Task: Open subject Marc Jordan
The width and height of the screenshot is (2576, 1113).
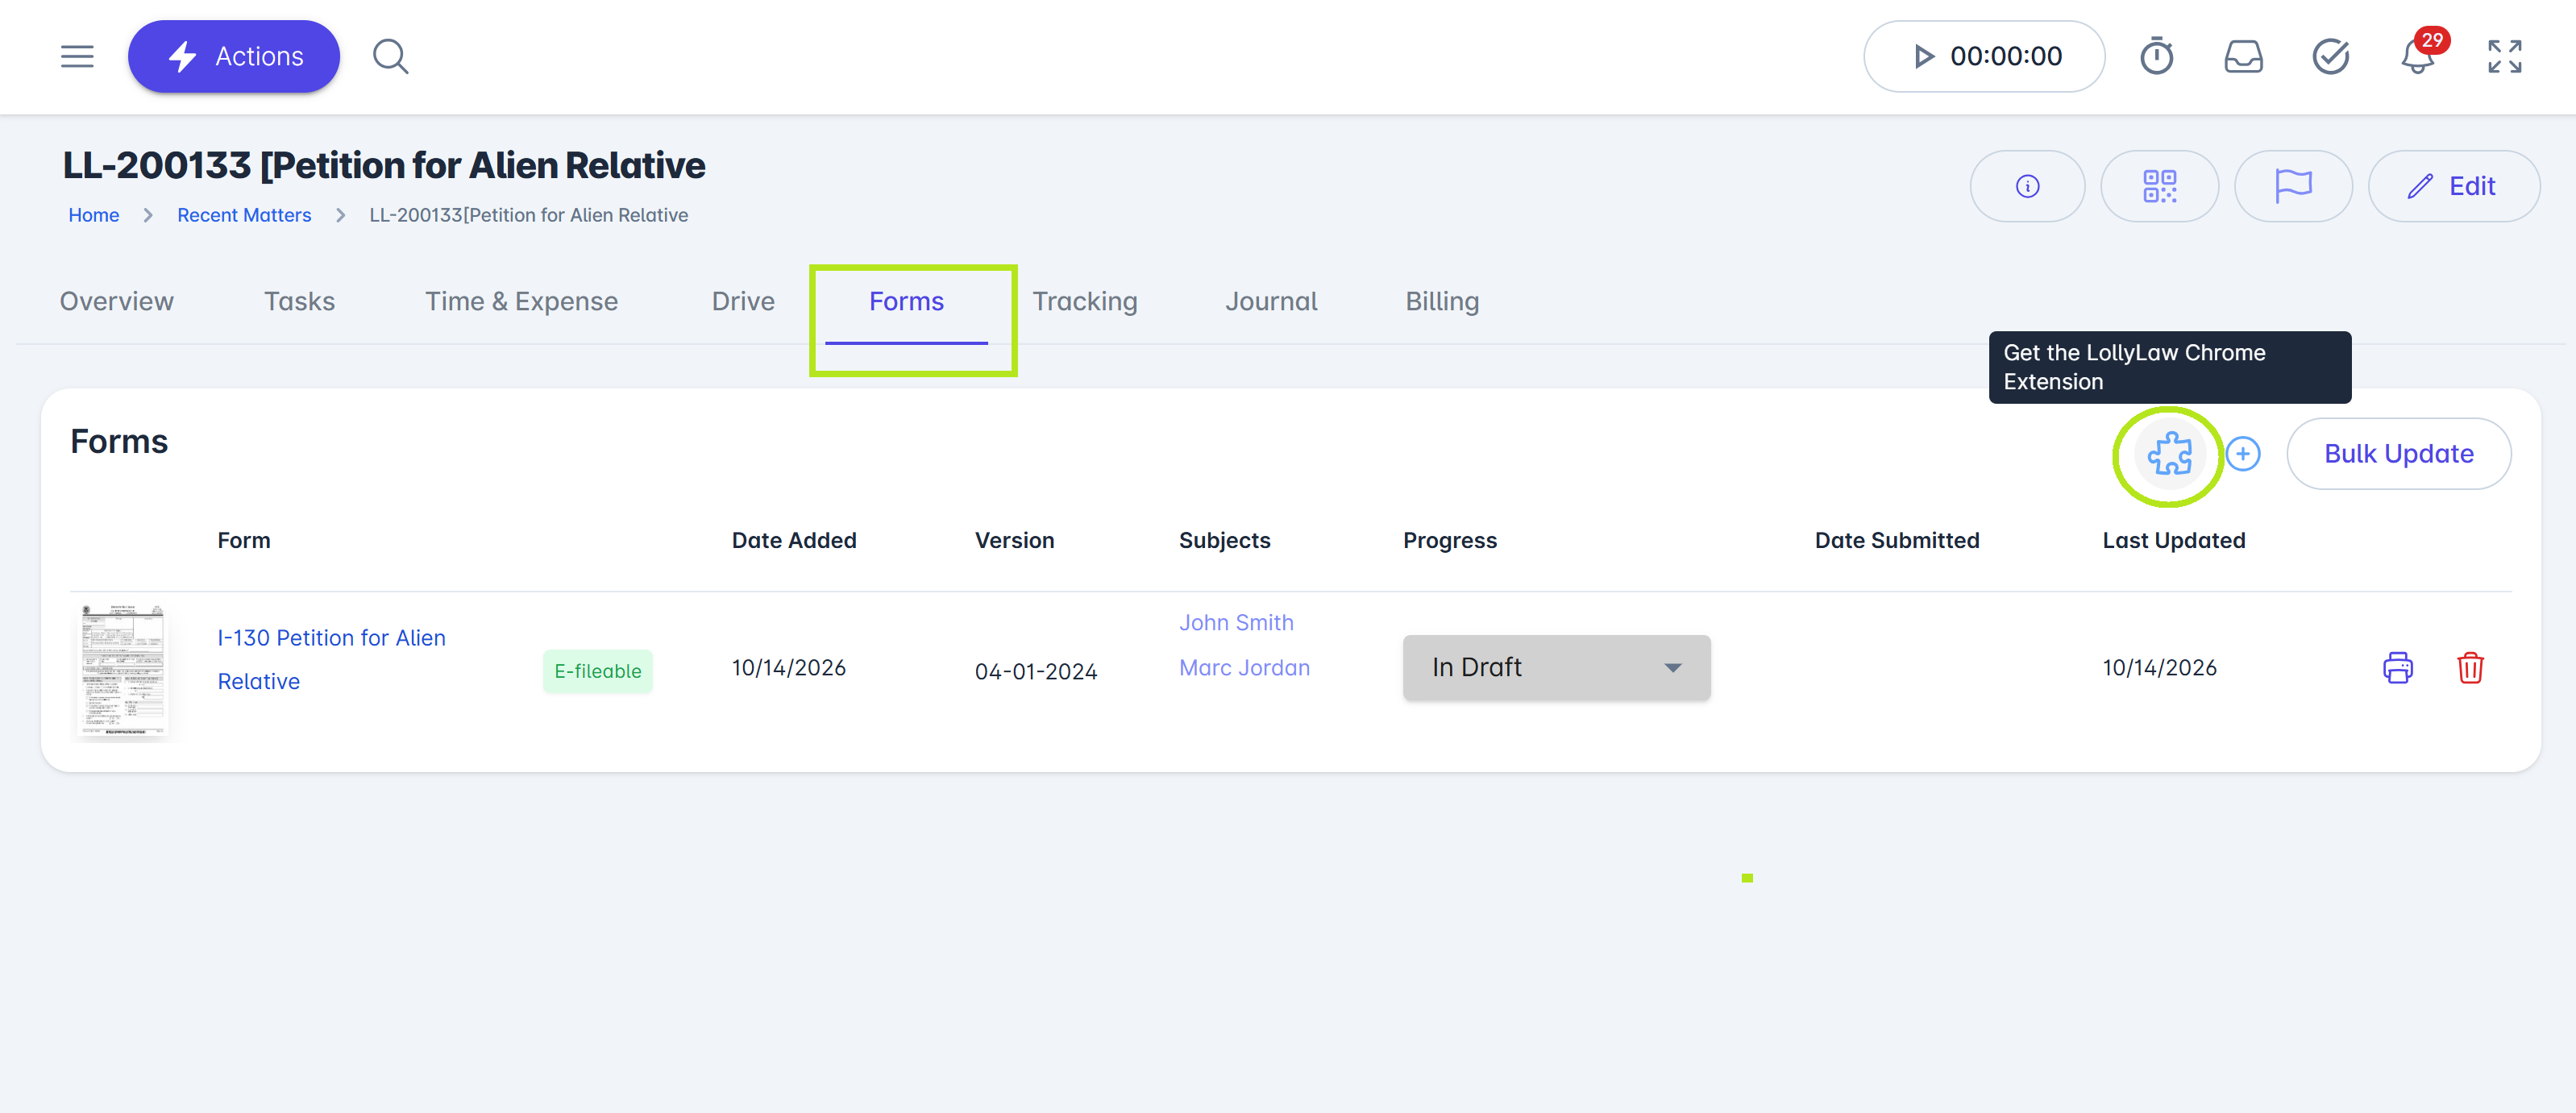Action: tap(1244, 667)
